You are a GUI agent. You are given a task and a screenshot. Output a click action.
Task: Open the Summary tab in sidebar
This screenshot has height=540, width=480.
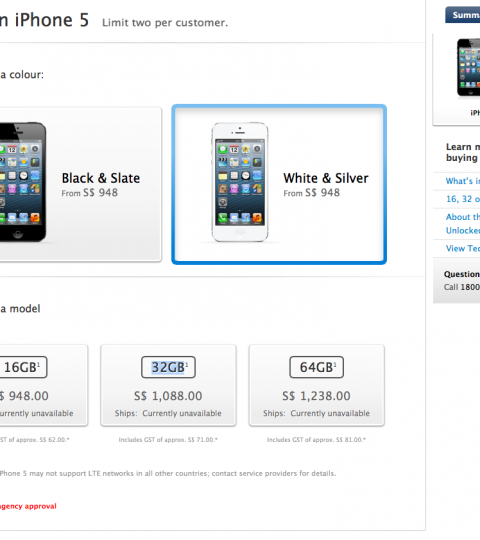pyautogui.click(x=462, y=15)
